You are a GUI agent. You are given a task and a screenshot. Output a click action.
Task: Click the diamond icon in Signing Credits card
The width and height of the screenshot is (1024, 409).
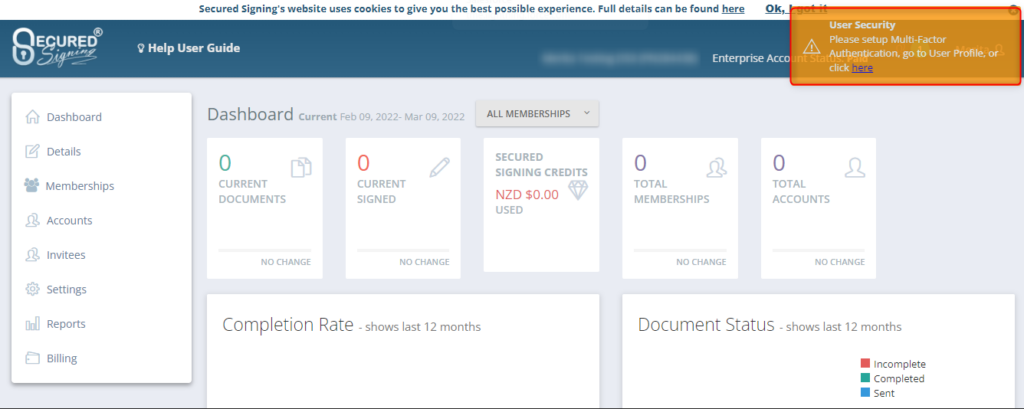click(578, 190)
